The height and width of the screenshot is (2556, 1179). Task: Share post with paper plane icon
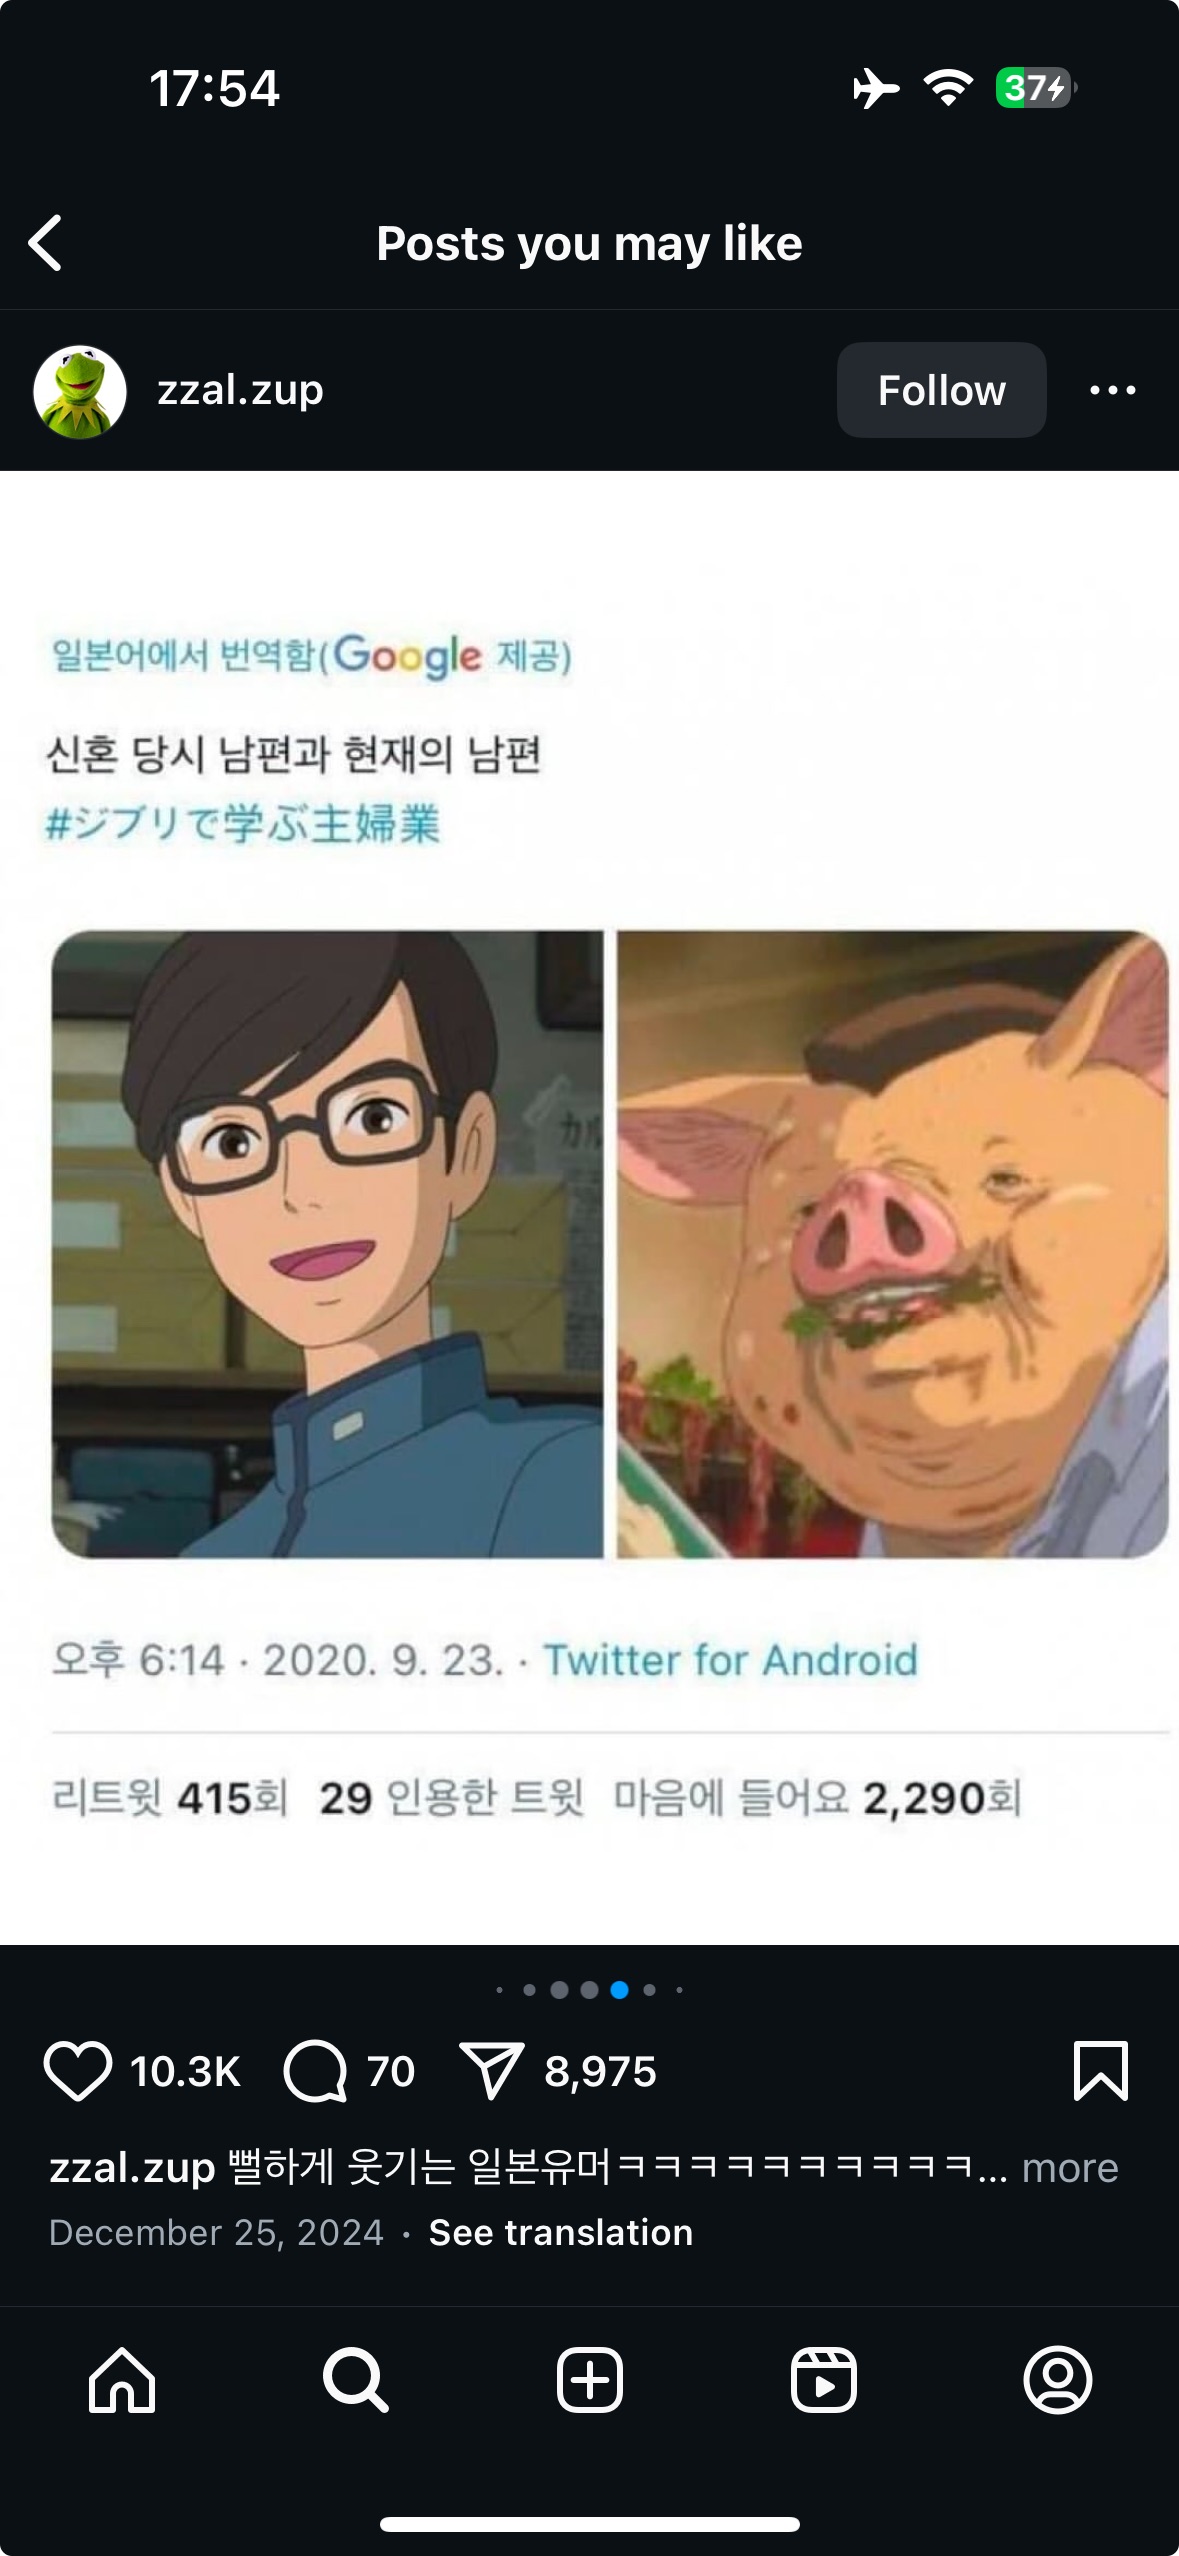tap(491, 2071)
